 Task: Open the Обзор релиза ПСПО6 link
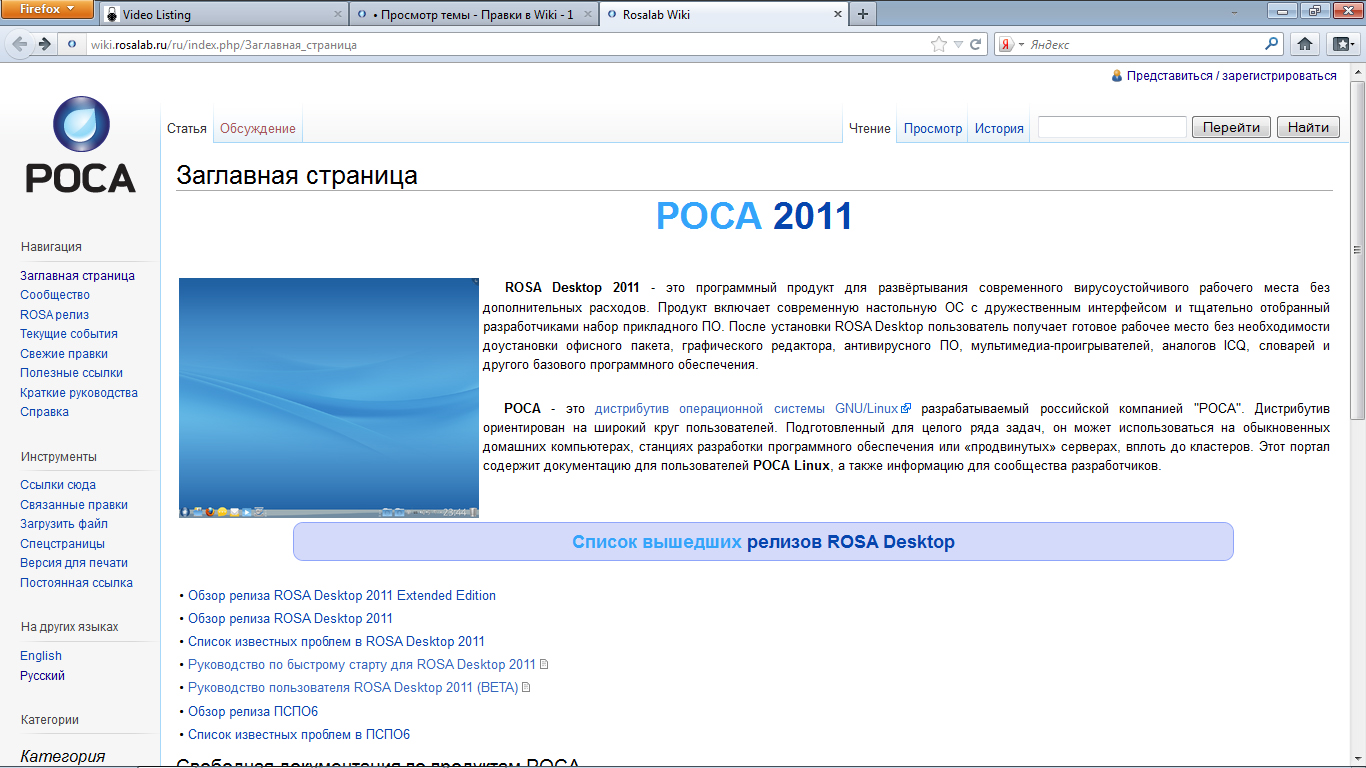[253, 712]
